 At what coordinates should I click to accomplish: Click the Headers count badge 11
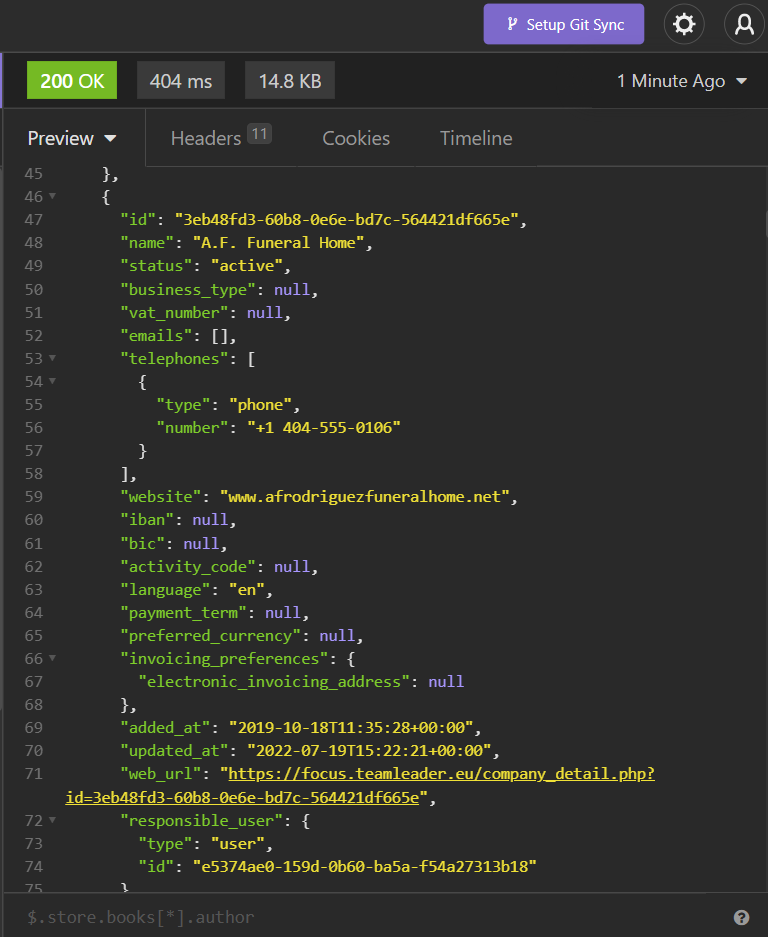(x=259, y=133)
